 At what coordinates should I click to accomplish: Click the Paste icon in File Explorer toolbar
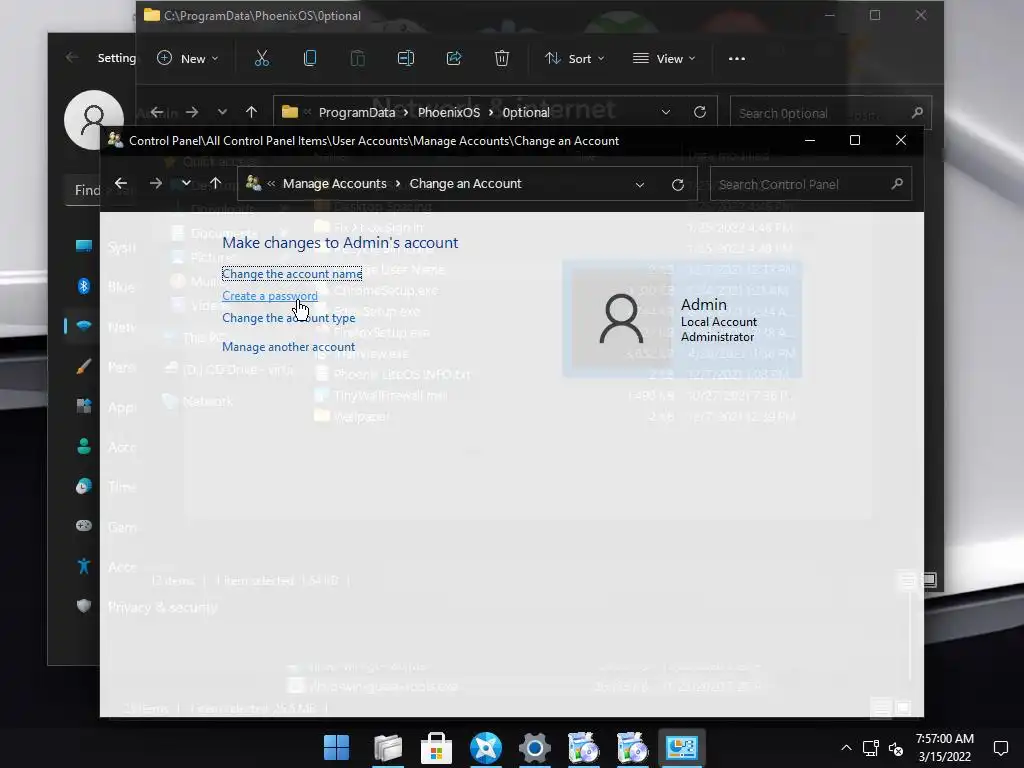pos(358,59)
